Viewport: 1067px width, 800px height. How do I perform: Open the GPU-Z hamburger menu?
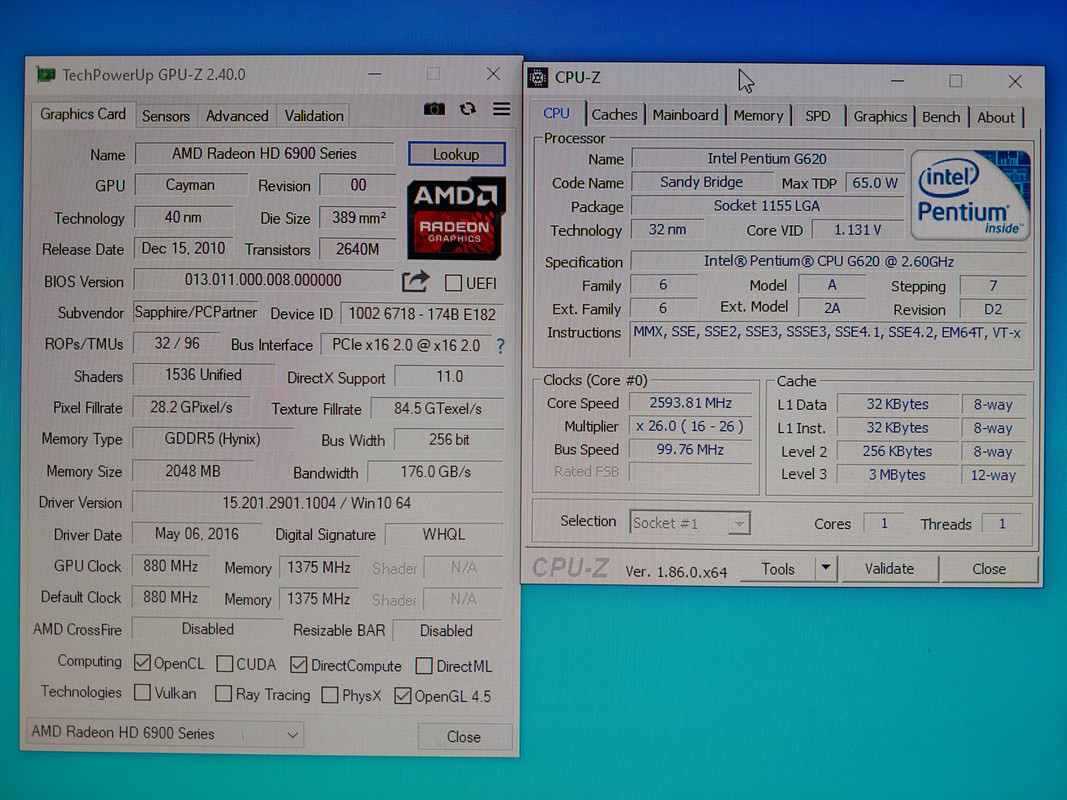point(502,109)
